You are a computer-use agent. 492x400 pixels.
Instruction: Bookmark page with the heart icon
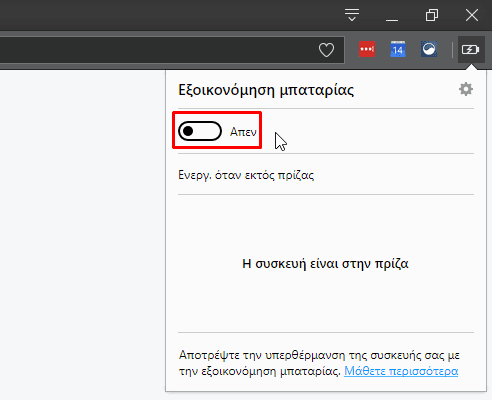pyautogui.click(x=326, y=50)
